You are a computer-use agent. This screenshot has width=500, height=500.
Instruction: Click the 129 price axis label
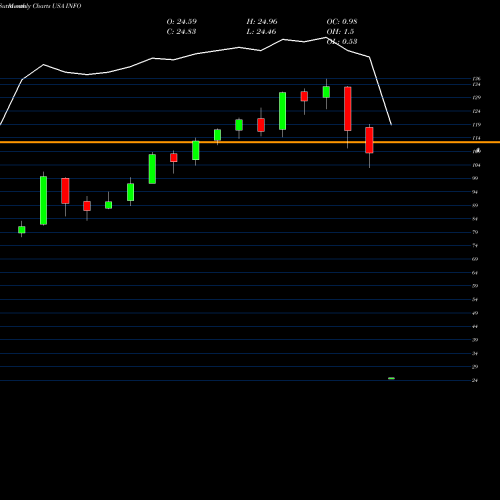tap(476, 98)
